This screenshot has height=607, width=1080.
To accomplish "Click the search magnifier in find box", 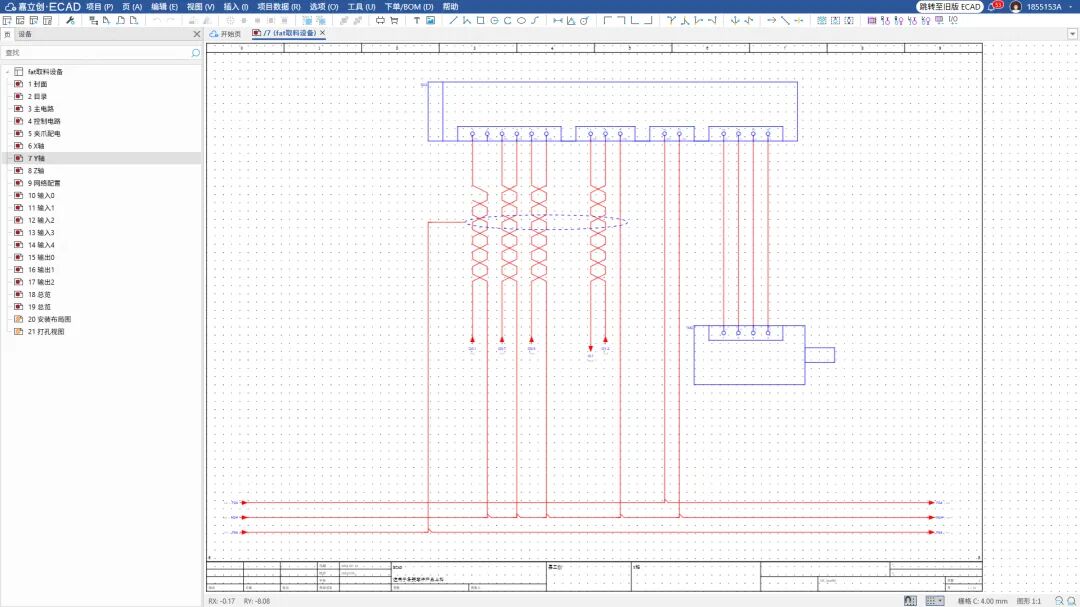I will (x=194, y=52).
